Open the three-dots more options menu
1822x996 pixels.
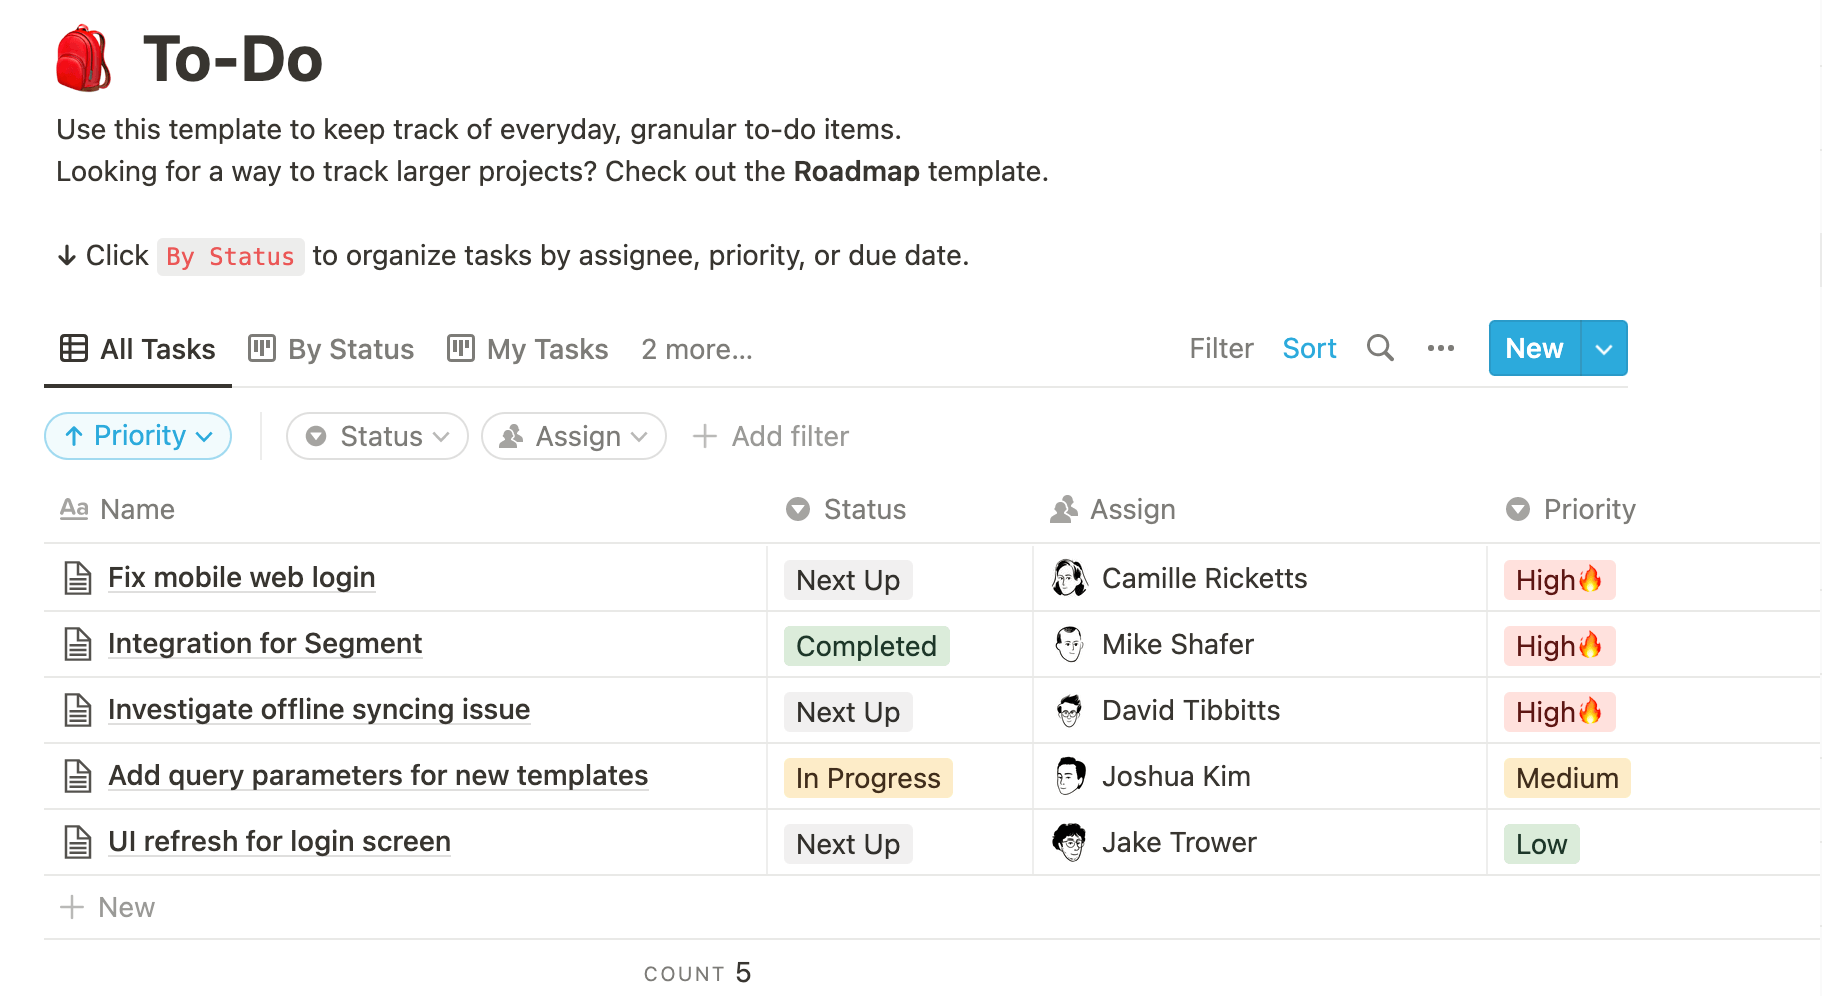click(1440, 348)
